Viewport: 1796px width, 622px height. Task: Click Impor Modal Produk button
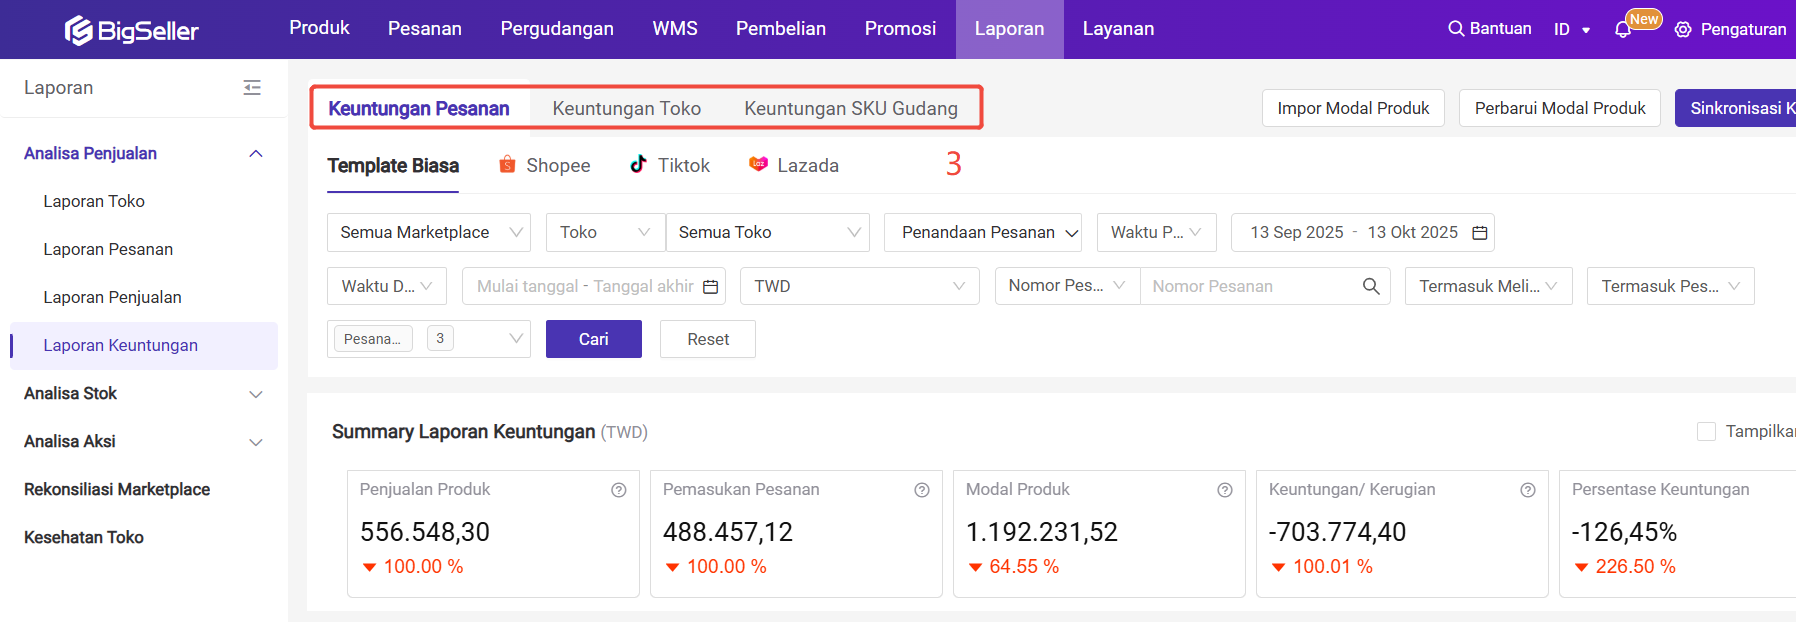1352,109
